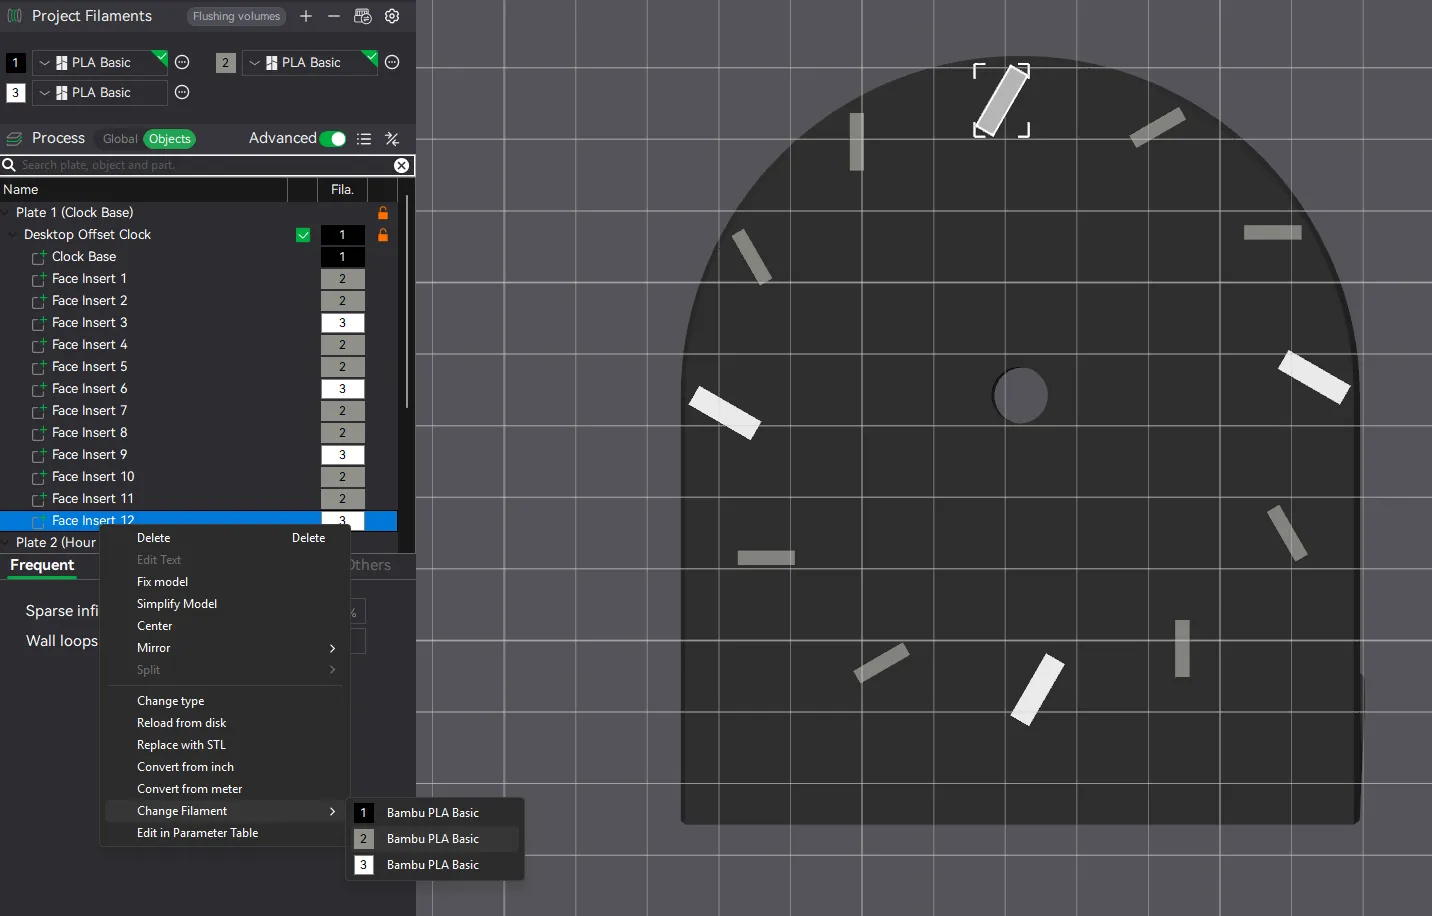Image resolution: width=1432 pixels, height=916 pixels.
Task: Select Face Insert 5 tree row
Action: click(x=198, y=367)
